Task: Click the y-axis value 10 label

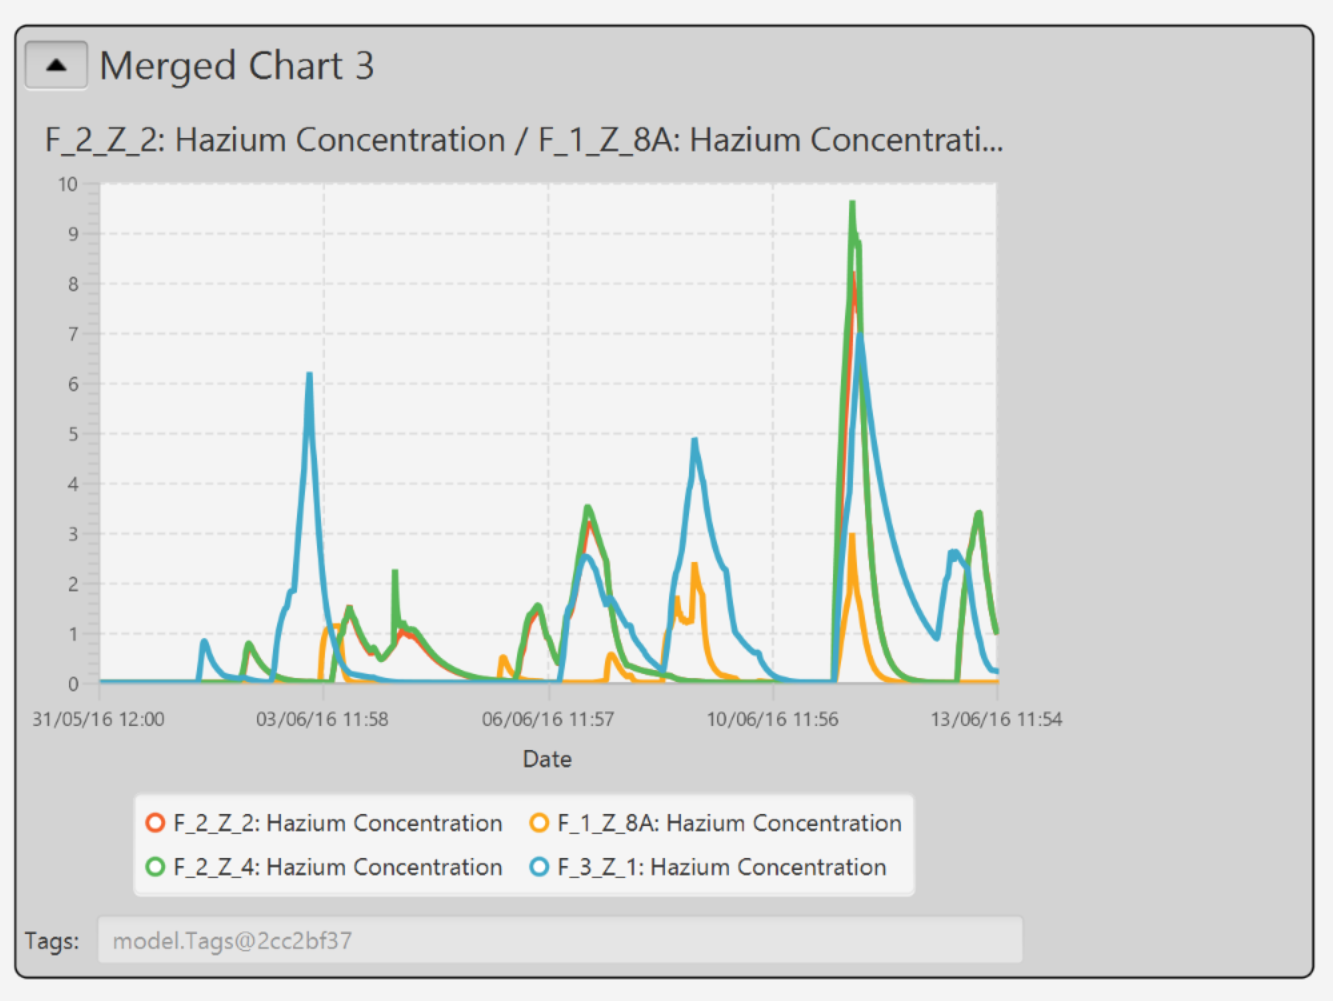Action: 67,184
